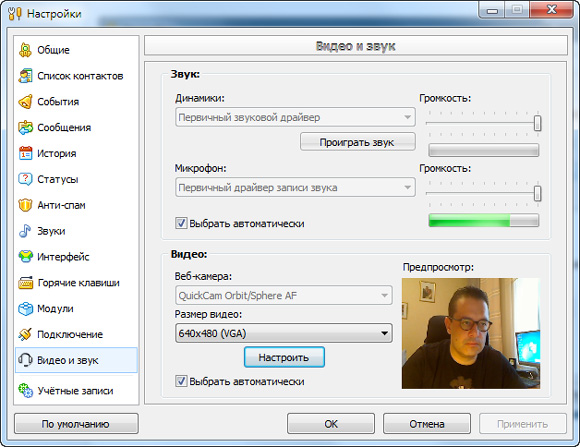Toggle Выбрать автоматически under microphone

tap(181, 223)
